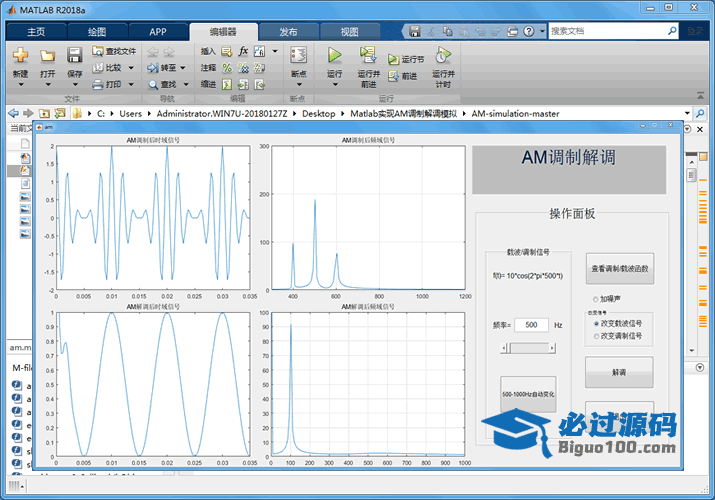Toggle the 加噪声 add-noise radio option

(596, 298)
